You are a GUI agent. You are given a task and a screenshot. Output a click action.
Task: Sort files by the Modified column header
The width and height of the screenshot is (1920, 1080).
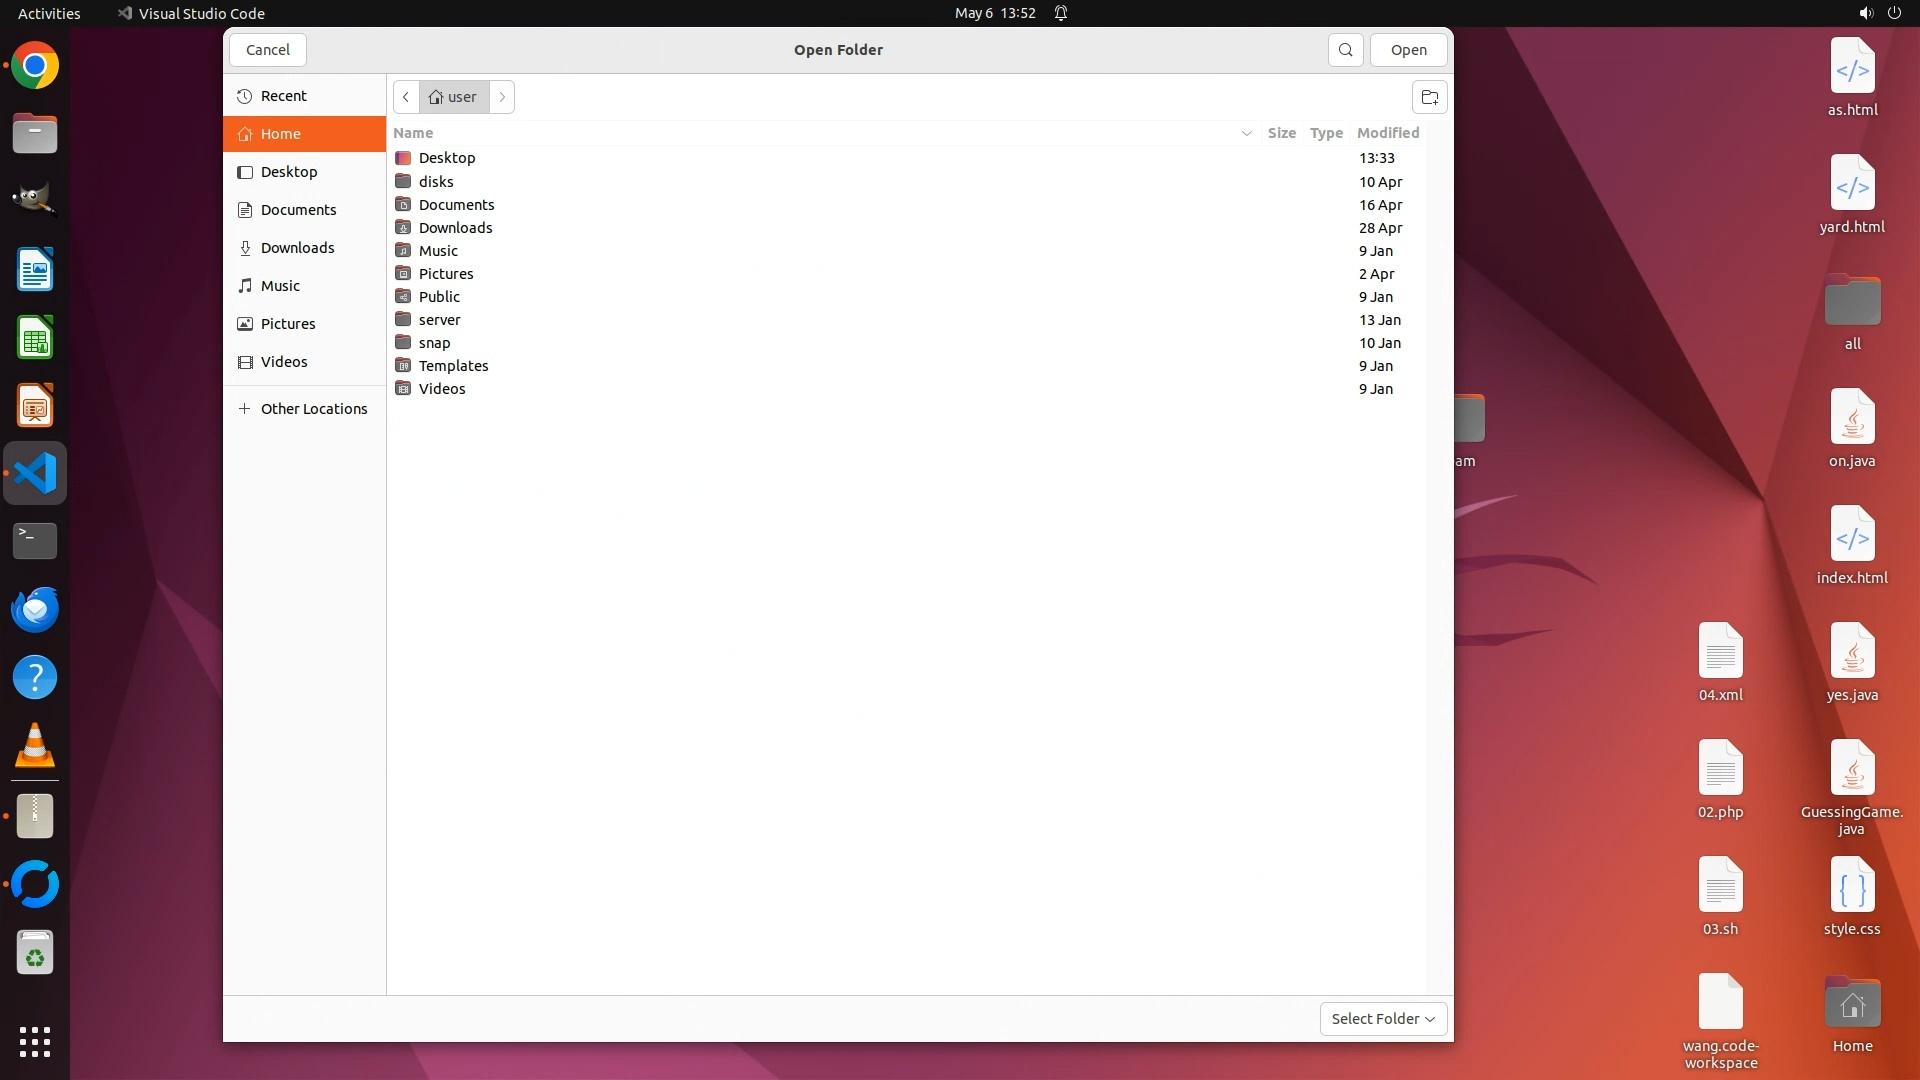tap(1387, 133)
